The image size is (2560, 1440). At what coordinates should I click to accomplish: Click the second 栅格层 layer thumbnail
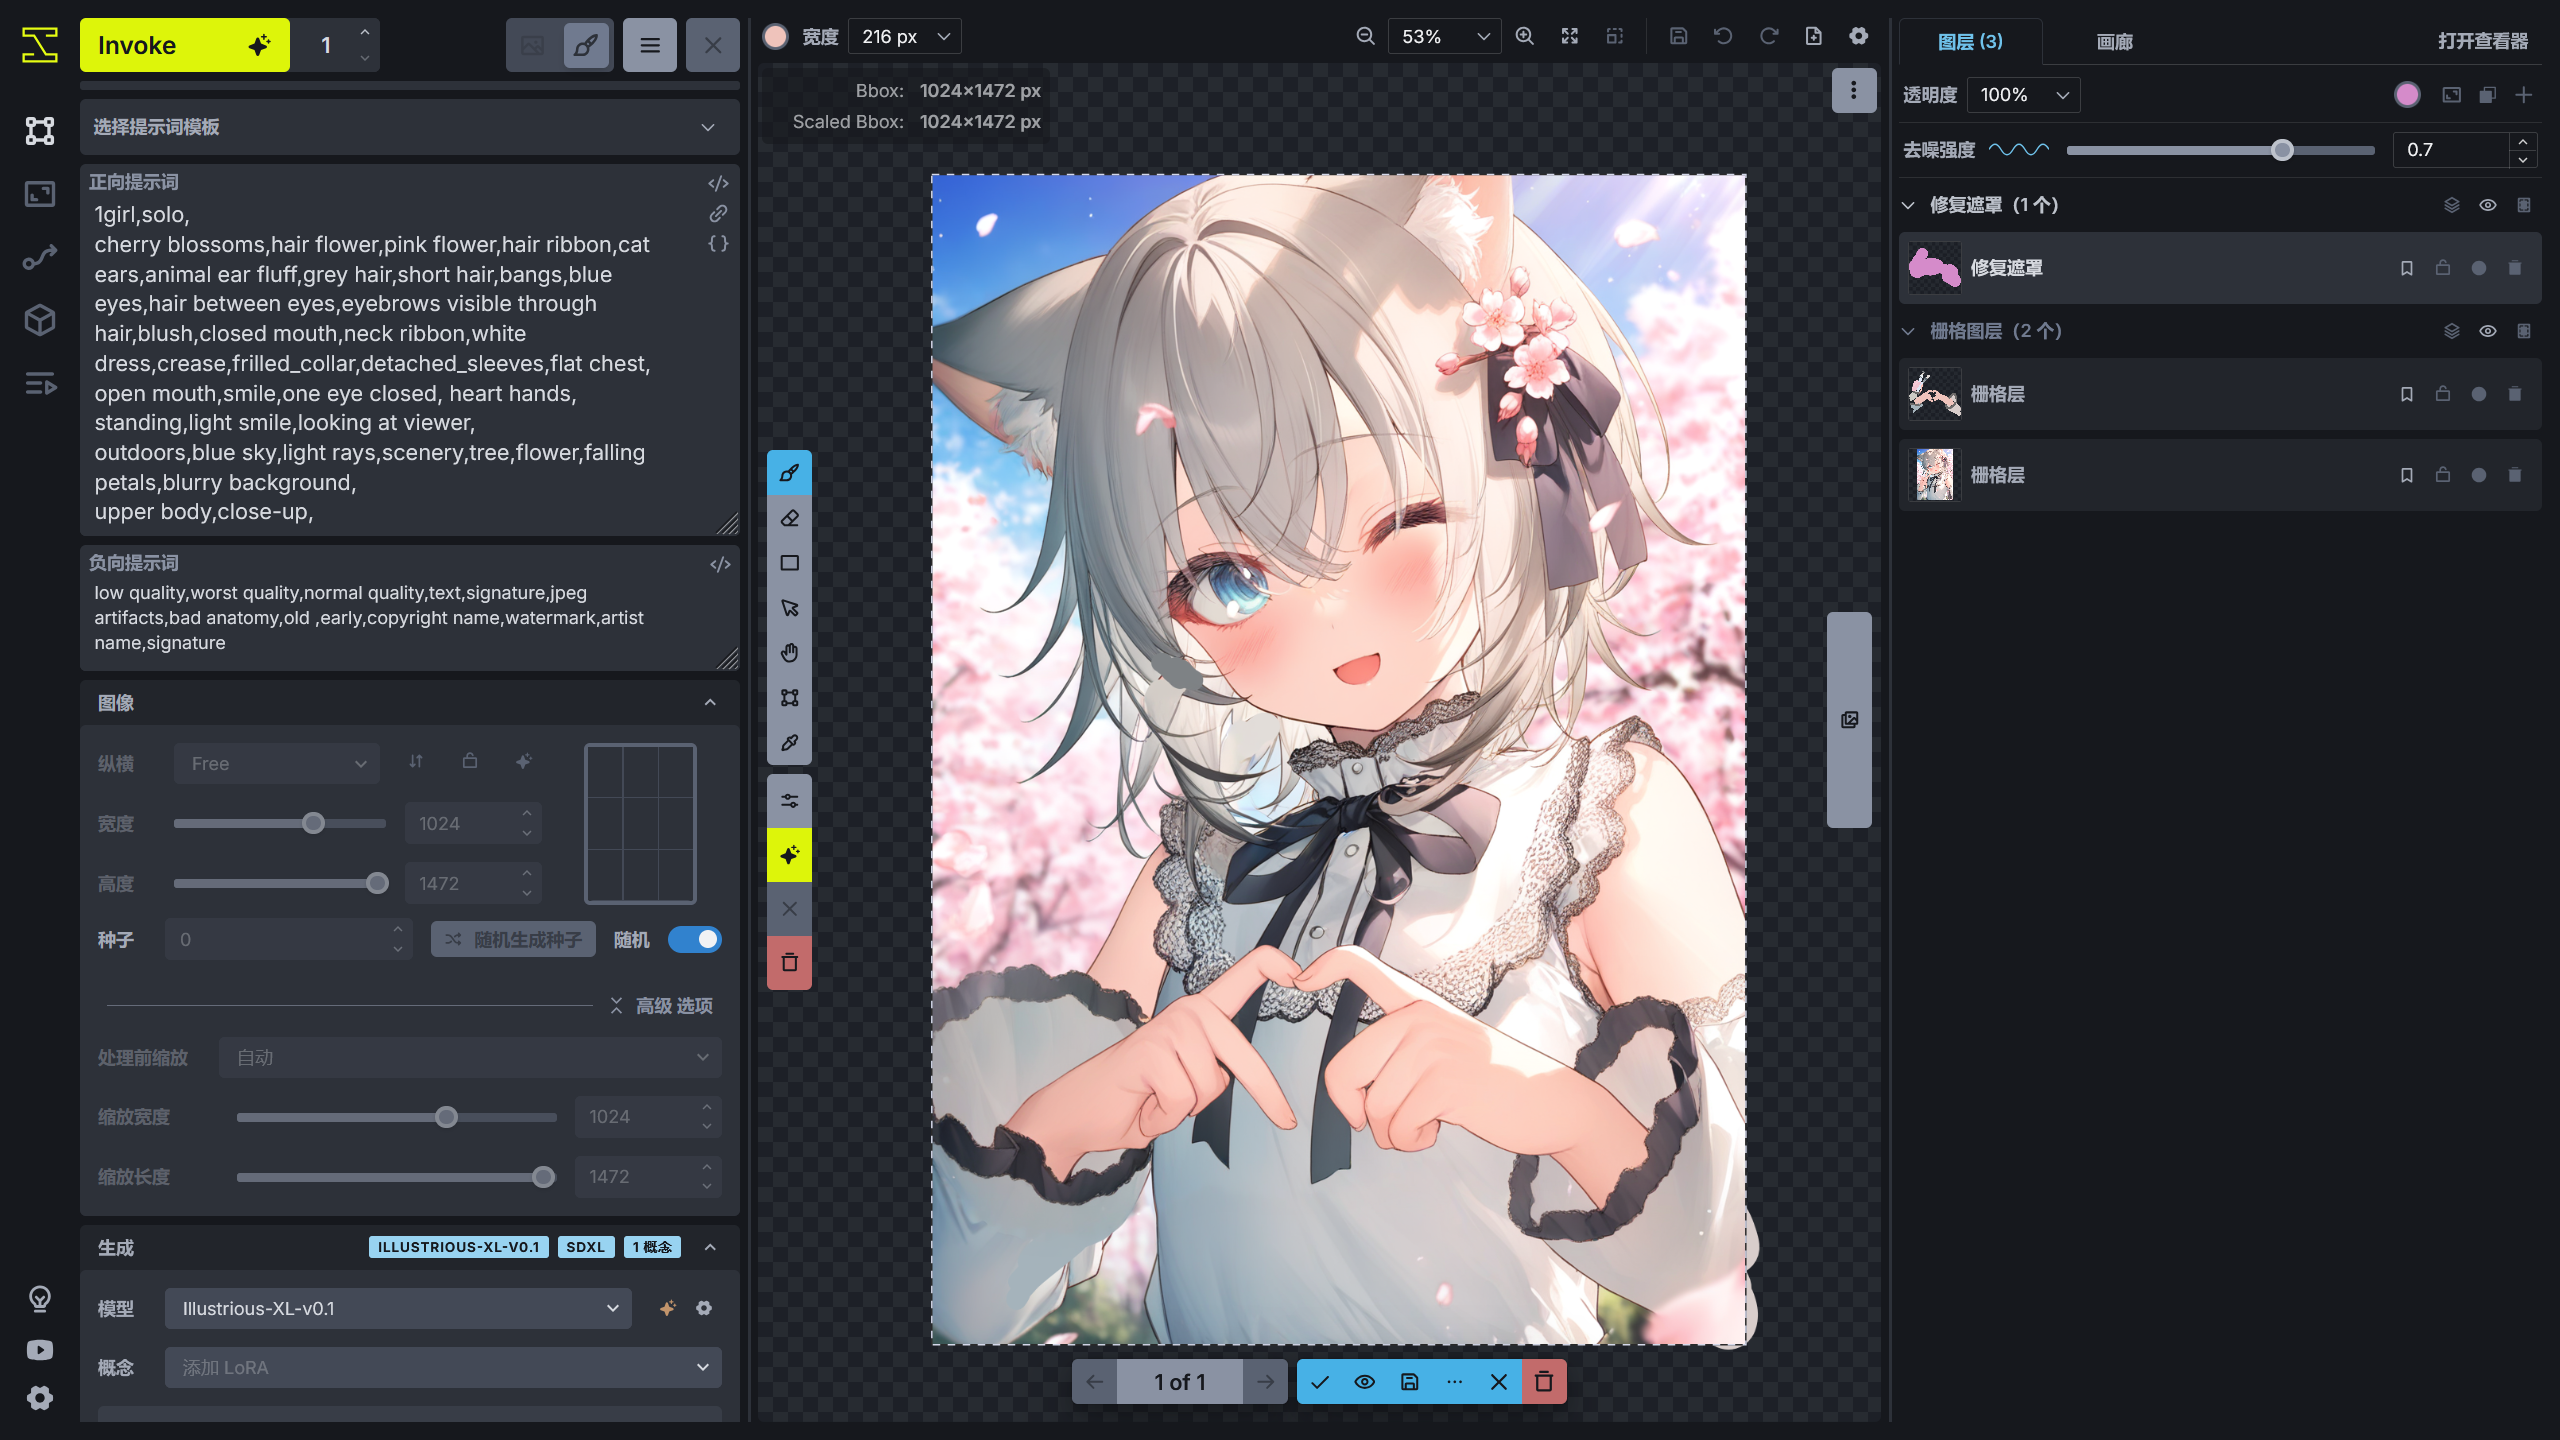pyautogui.click(x=1933, y=475)
